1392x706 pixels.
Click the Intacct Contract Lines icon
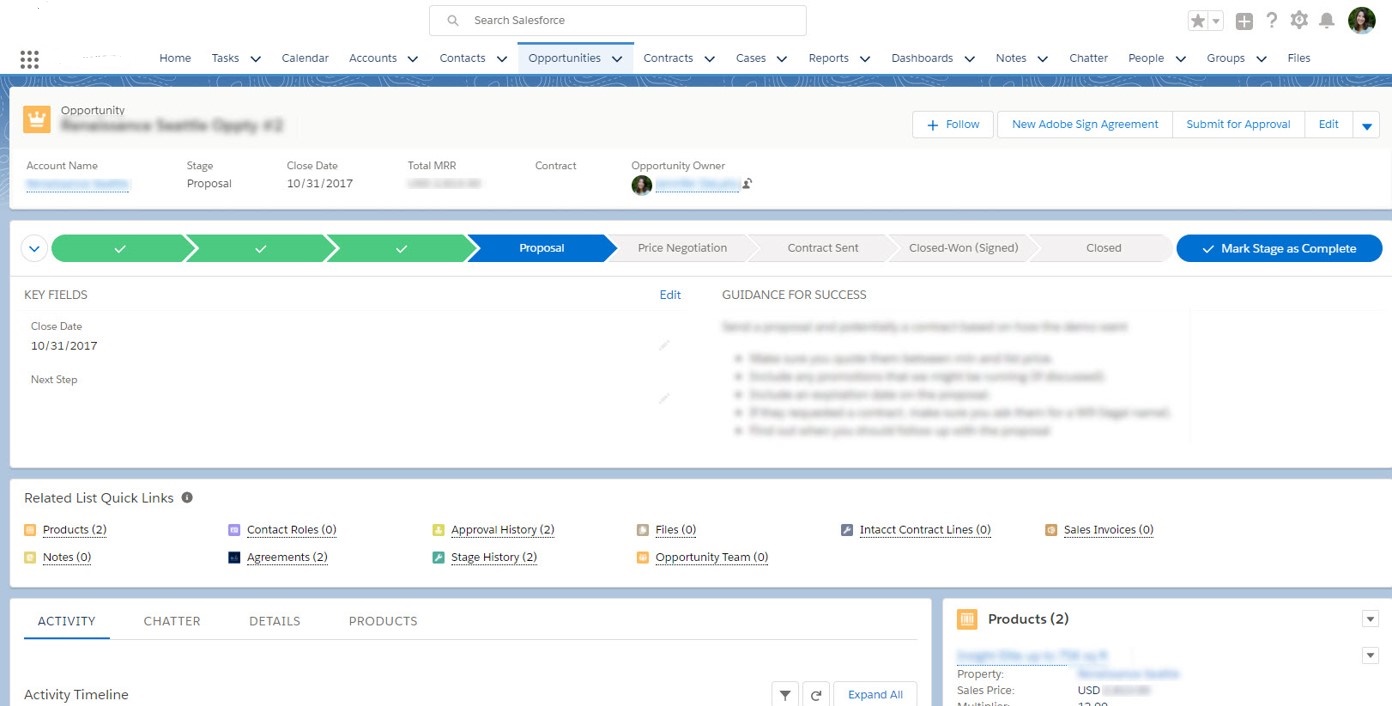(847, 530)
